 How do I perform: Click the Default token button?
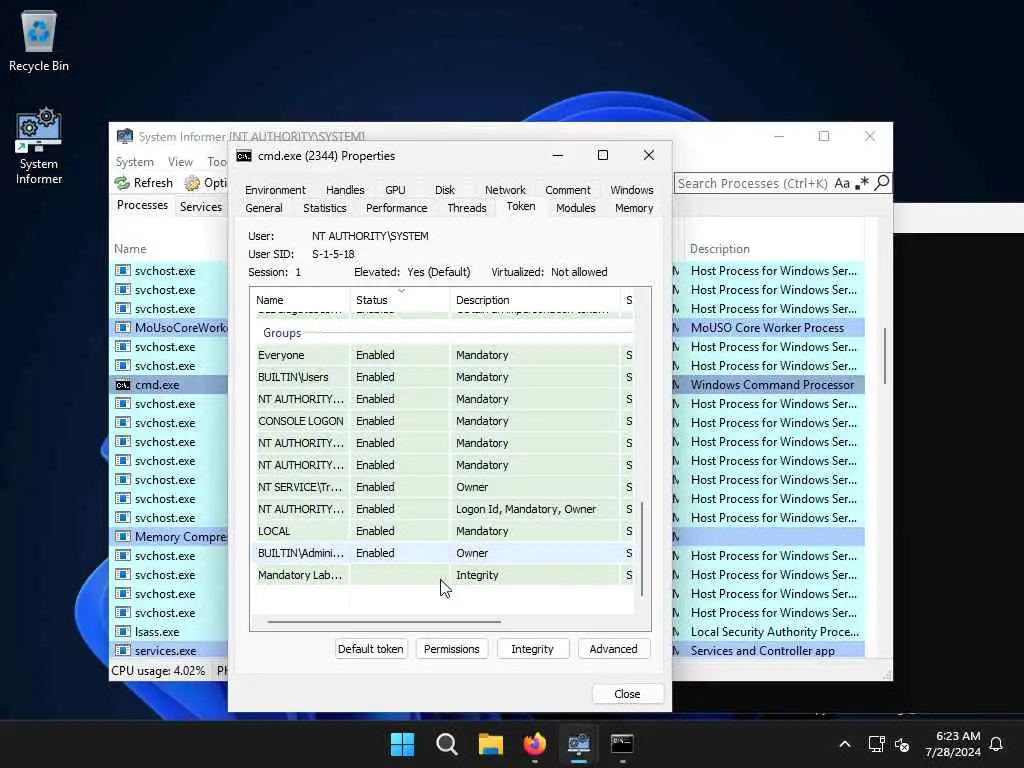click(370, 649)
